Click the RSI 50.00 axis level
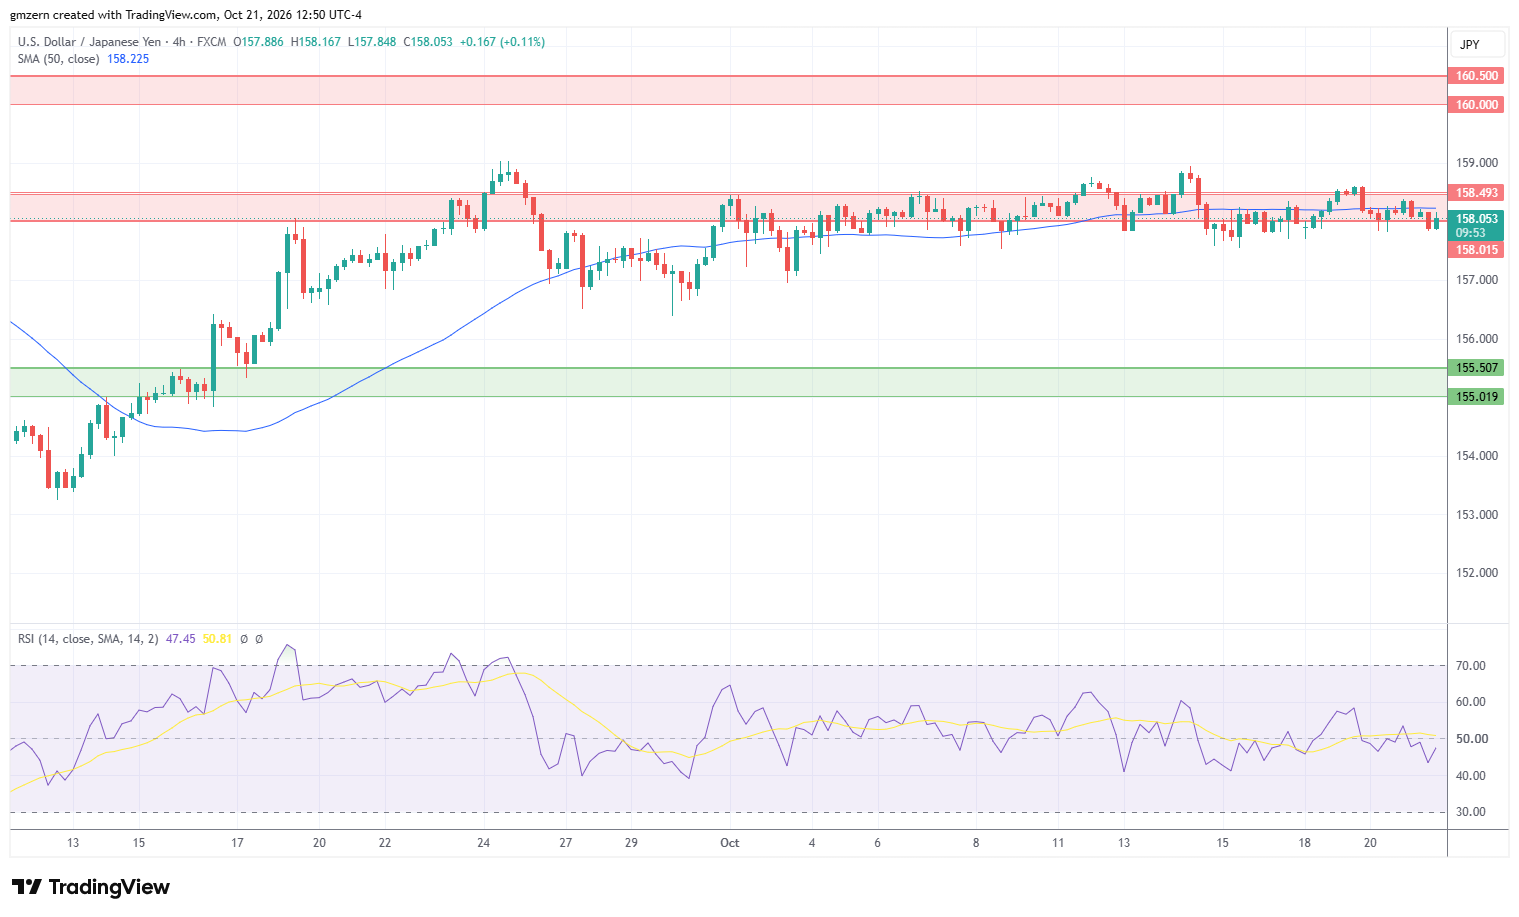Image resolution: width=1519 pixels, height=917 pixels. [1470, 739]
